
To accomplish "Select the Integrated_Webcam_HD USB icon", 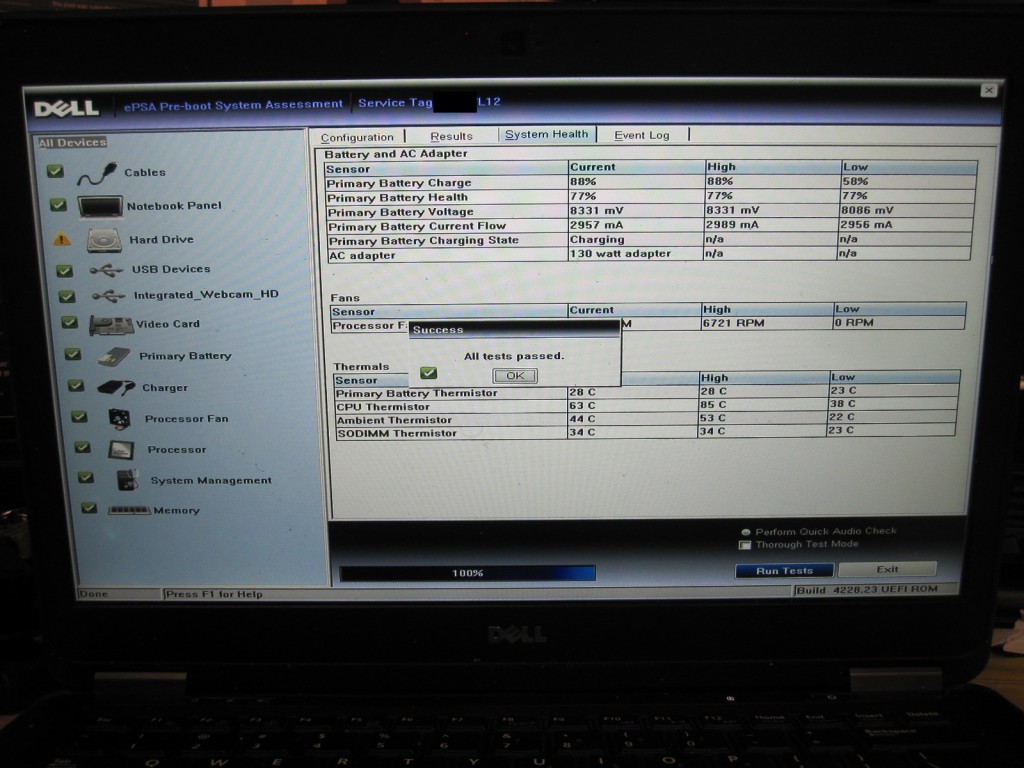I will pos(108,296).
